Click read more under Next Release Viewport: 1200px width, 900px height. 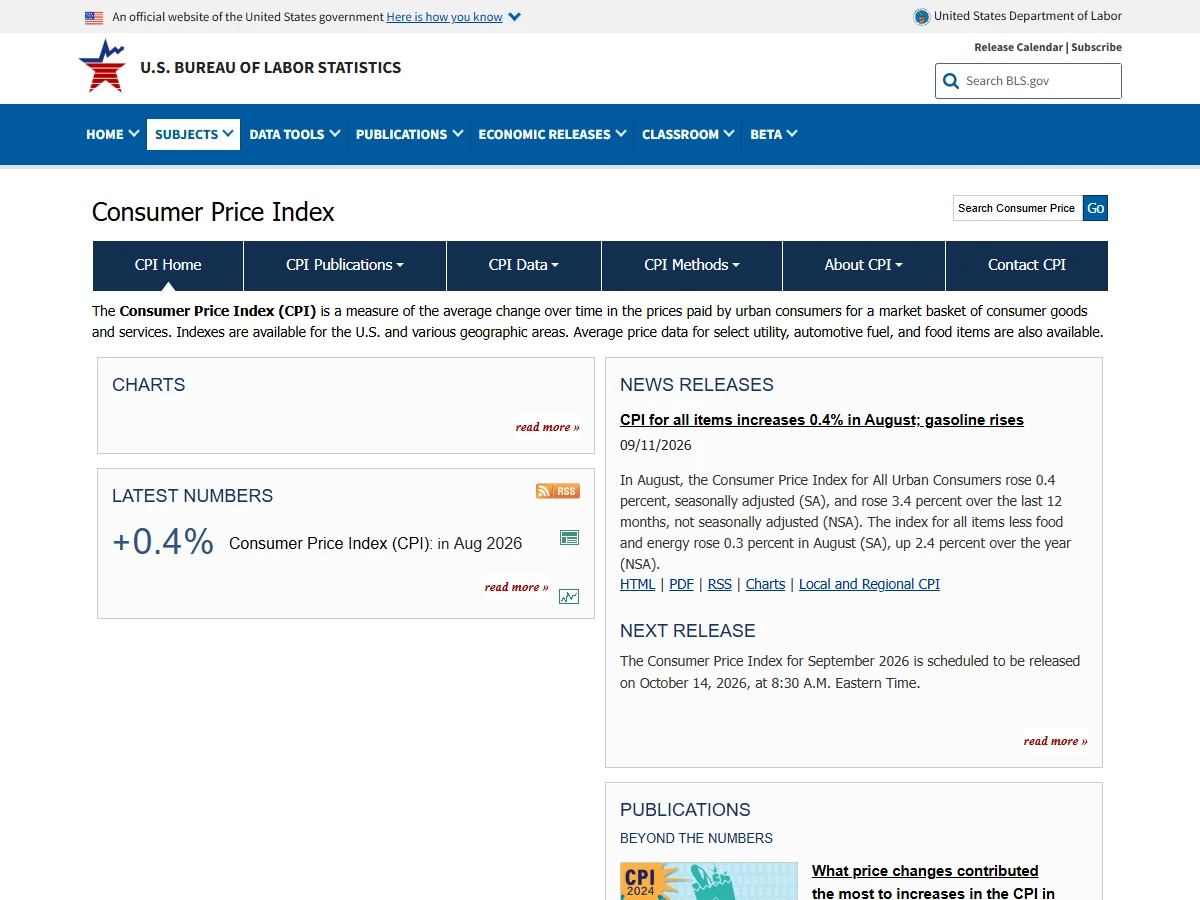pyautogui.click(x=1055, y=741)
